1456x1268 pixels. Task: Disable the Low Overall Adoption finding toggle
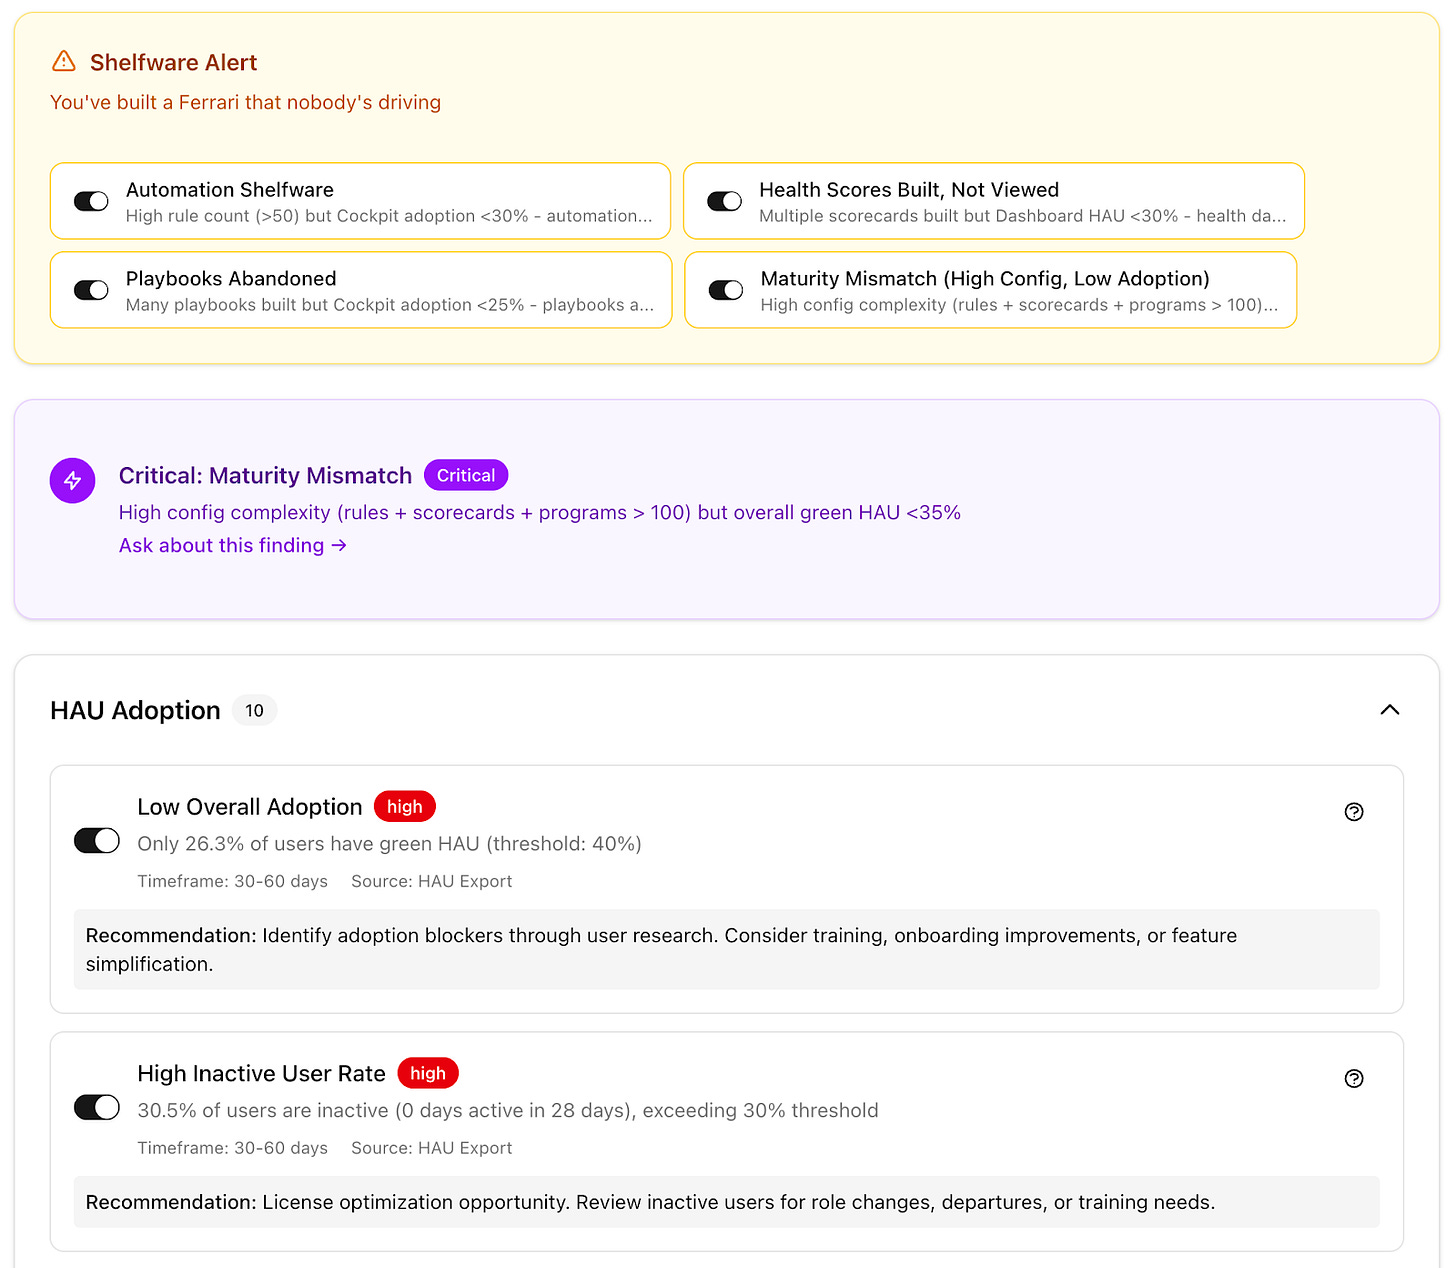pyautogui.click(x=97, y=841)
